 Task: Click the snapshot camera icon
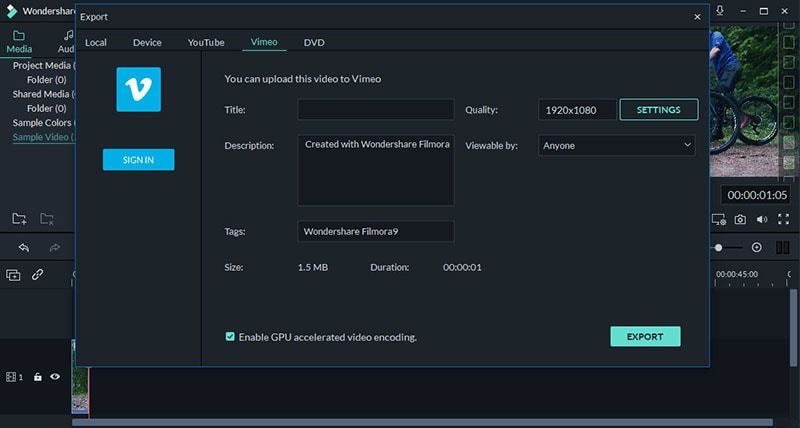[740, 219]
